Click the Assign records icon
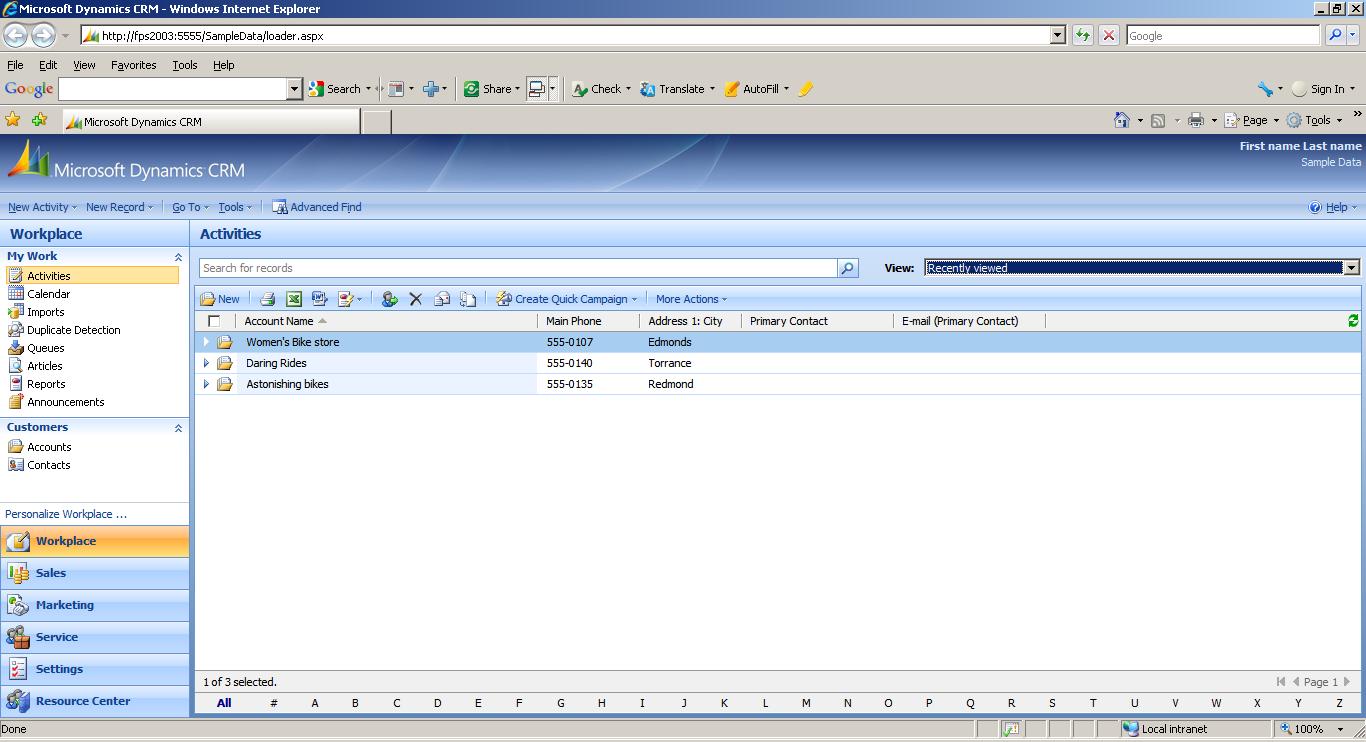Screen dimensions: 1366x742 tap(389, 299)
